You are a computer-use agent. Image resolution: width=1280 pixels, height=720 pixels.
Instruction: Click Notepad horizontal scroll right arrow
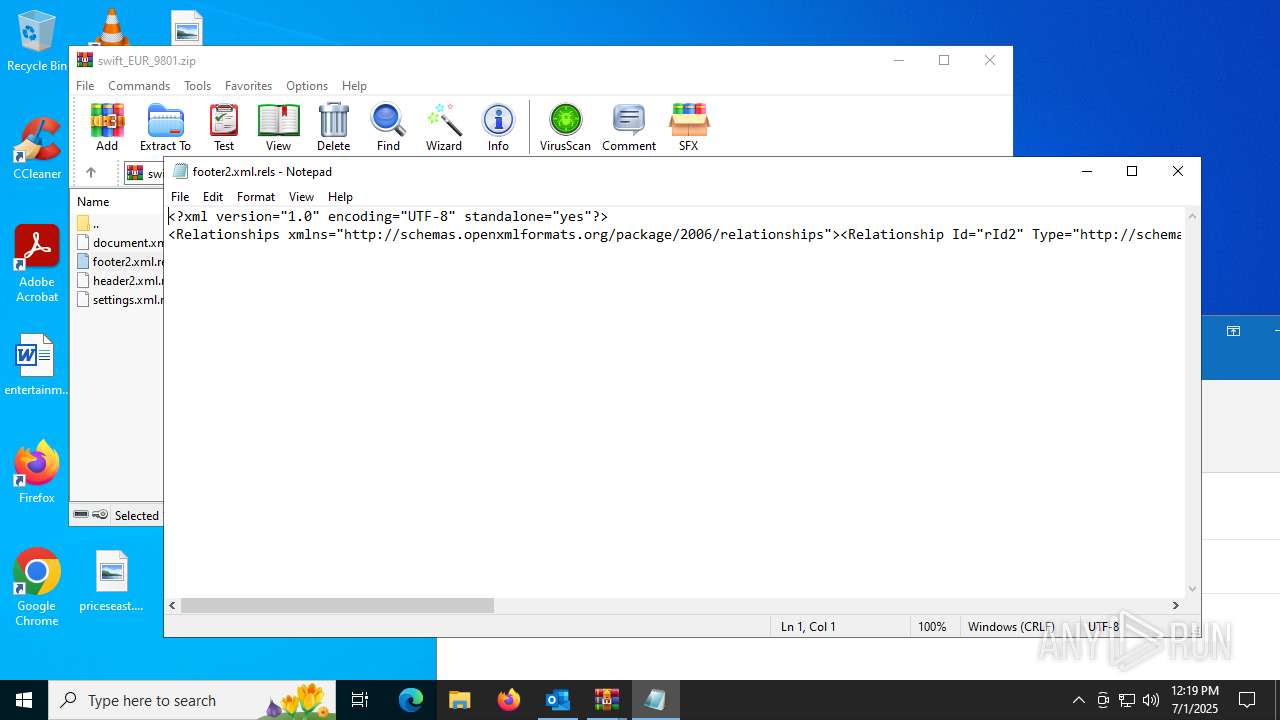click(1175, 605)
